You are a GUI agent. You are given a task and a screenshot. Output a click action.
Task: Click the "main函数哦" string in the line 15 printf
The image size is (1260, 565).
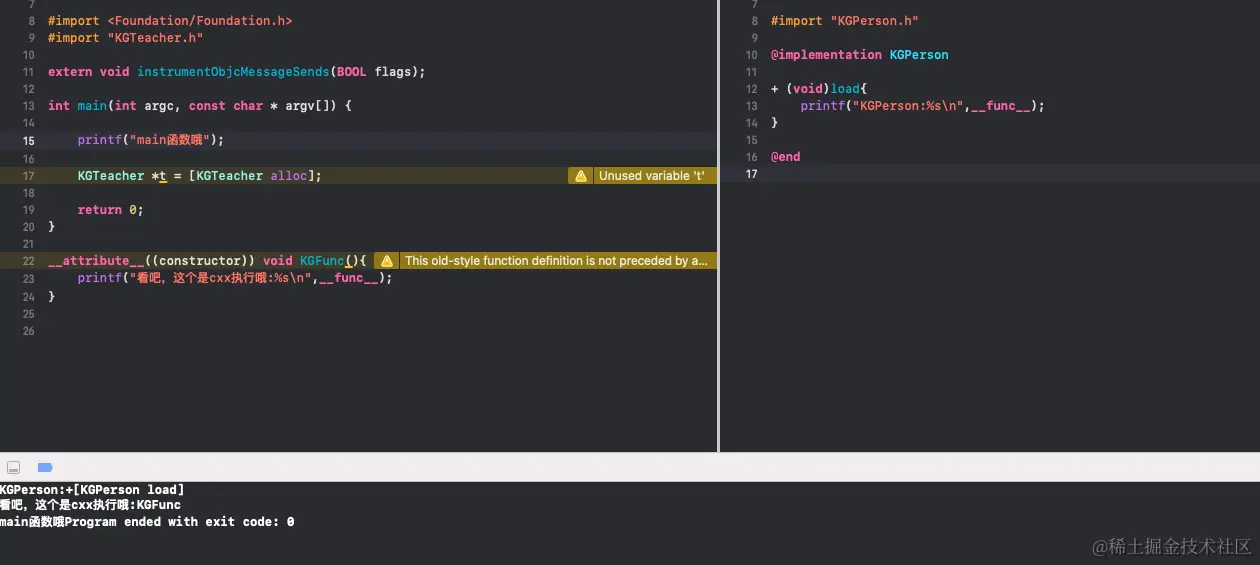[174, 141]
